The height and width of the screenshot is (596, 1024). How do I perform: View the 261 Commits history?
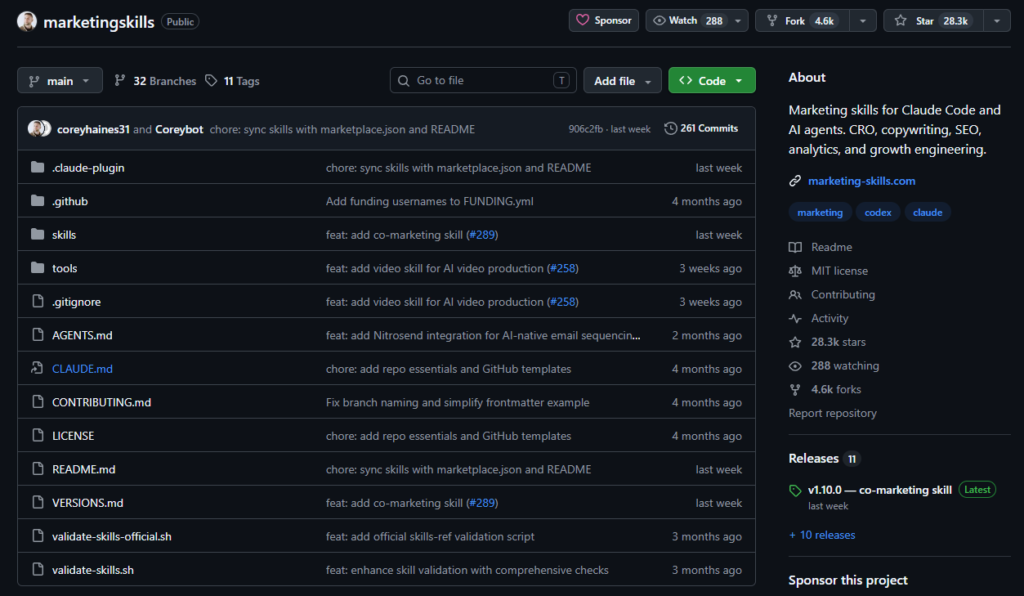[701, 129]
